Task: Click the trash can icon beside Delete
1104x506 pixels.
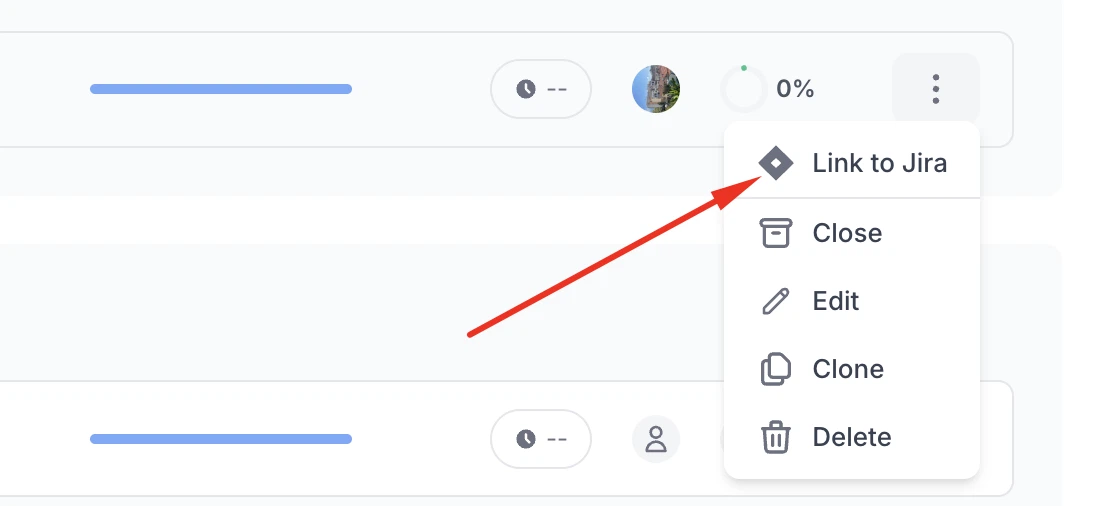Action: coord(776,437)
